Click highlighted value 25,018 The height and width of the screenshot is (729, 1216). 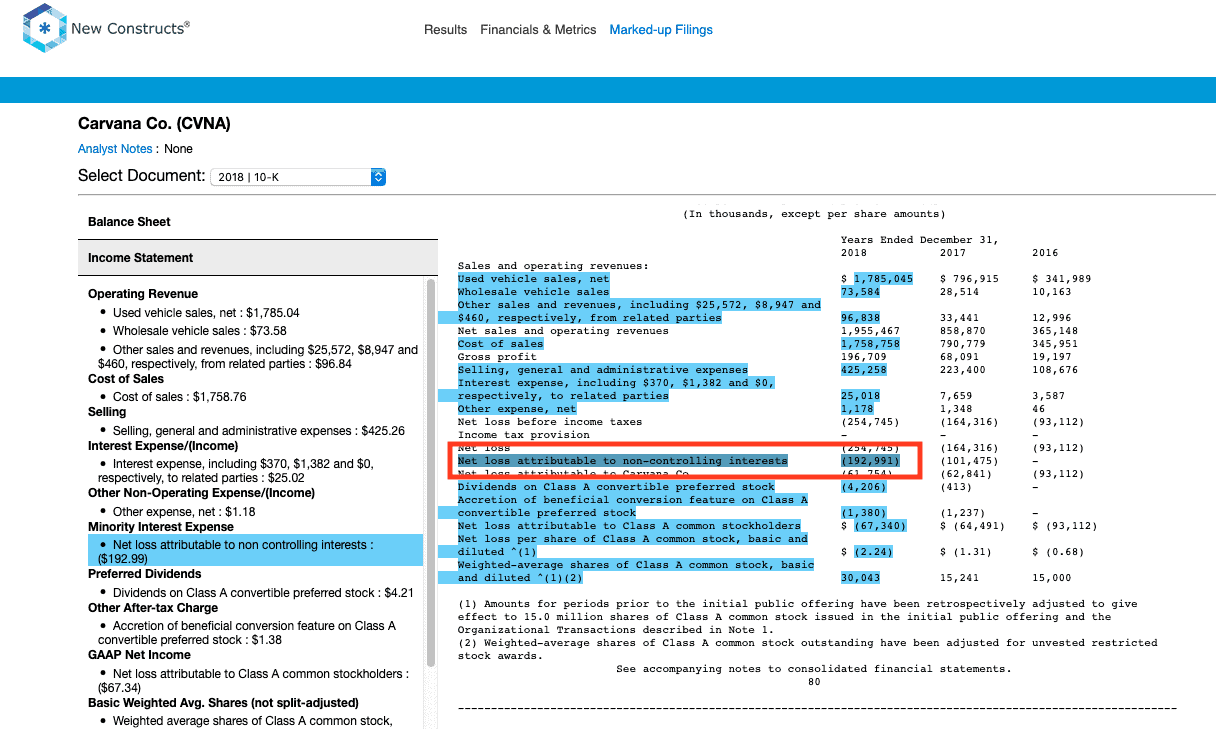pos(861,396)
